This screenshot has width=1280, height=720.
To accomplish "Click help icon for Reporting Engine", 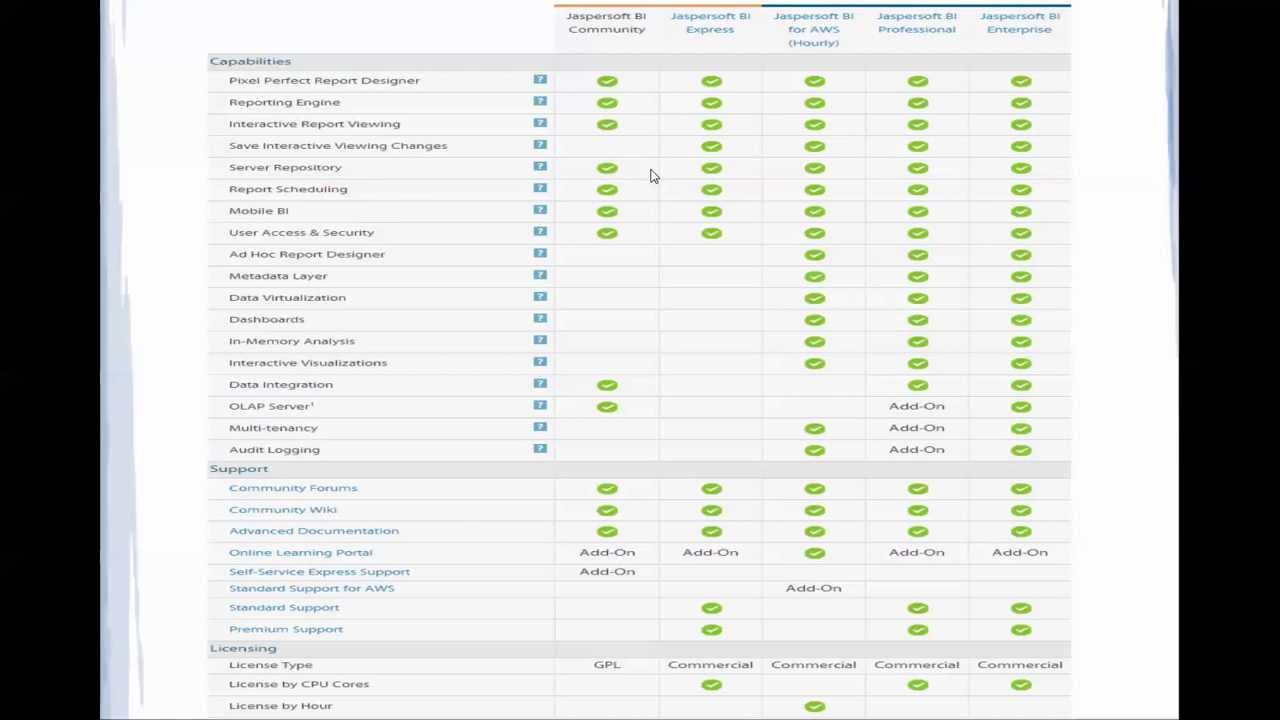I will [x=540, y=101].
